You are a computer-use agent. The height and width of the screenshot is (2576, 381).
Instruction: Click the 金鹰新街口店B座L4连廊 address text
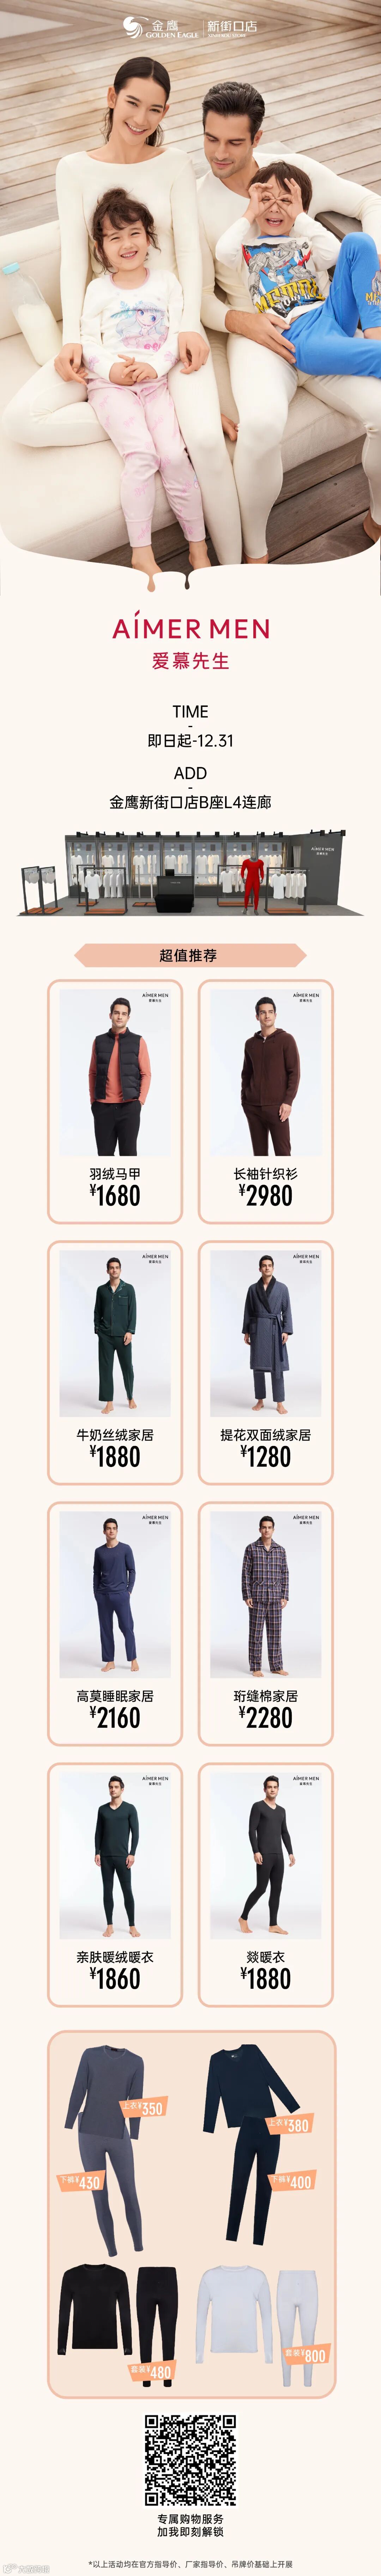point(190,802)
